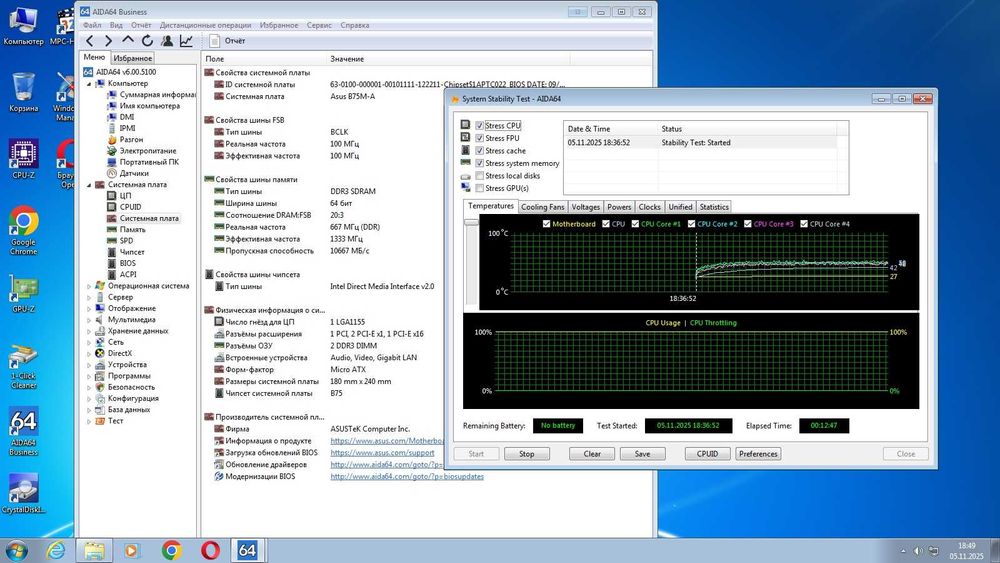1000x563 pixels.
Task: Launch the GPU-Z desktop shortcut
Action: click(x=23, y=293)
